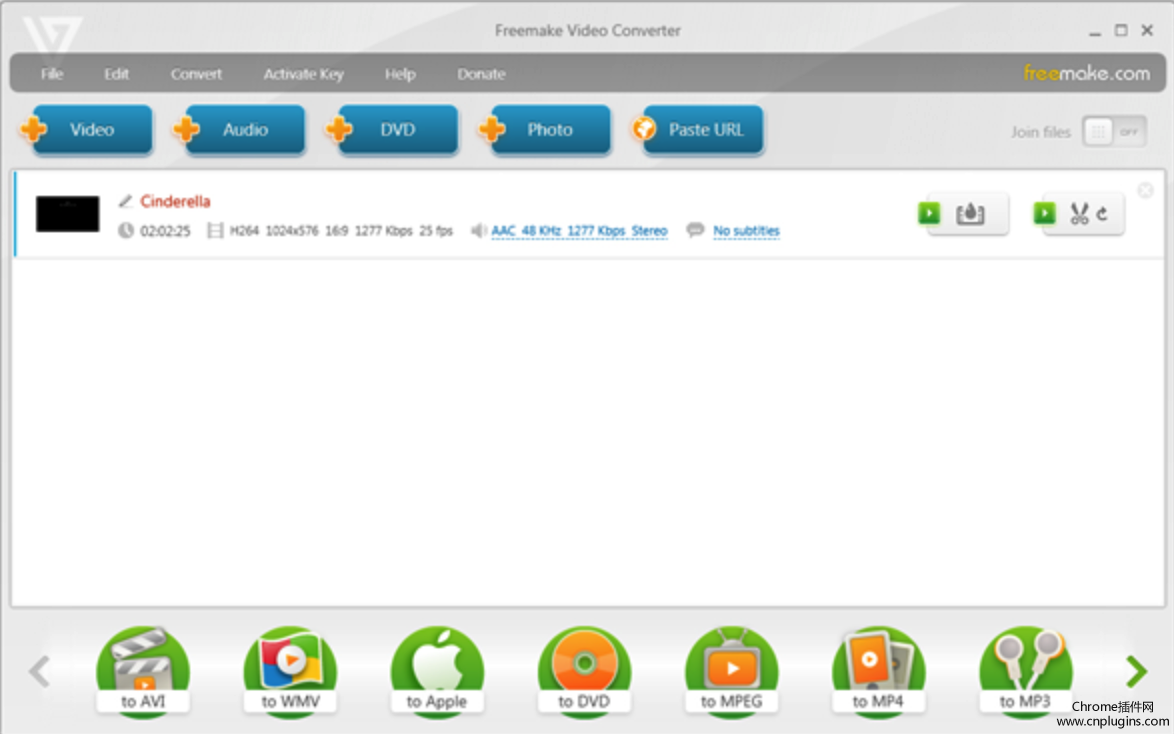This screenshot has width=1174, height=734.
Task: Click the subtitle speech bubble icon
Action: click(x=695, y=229)
